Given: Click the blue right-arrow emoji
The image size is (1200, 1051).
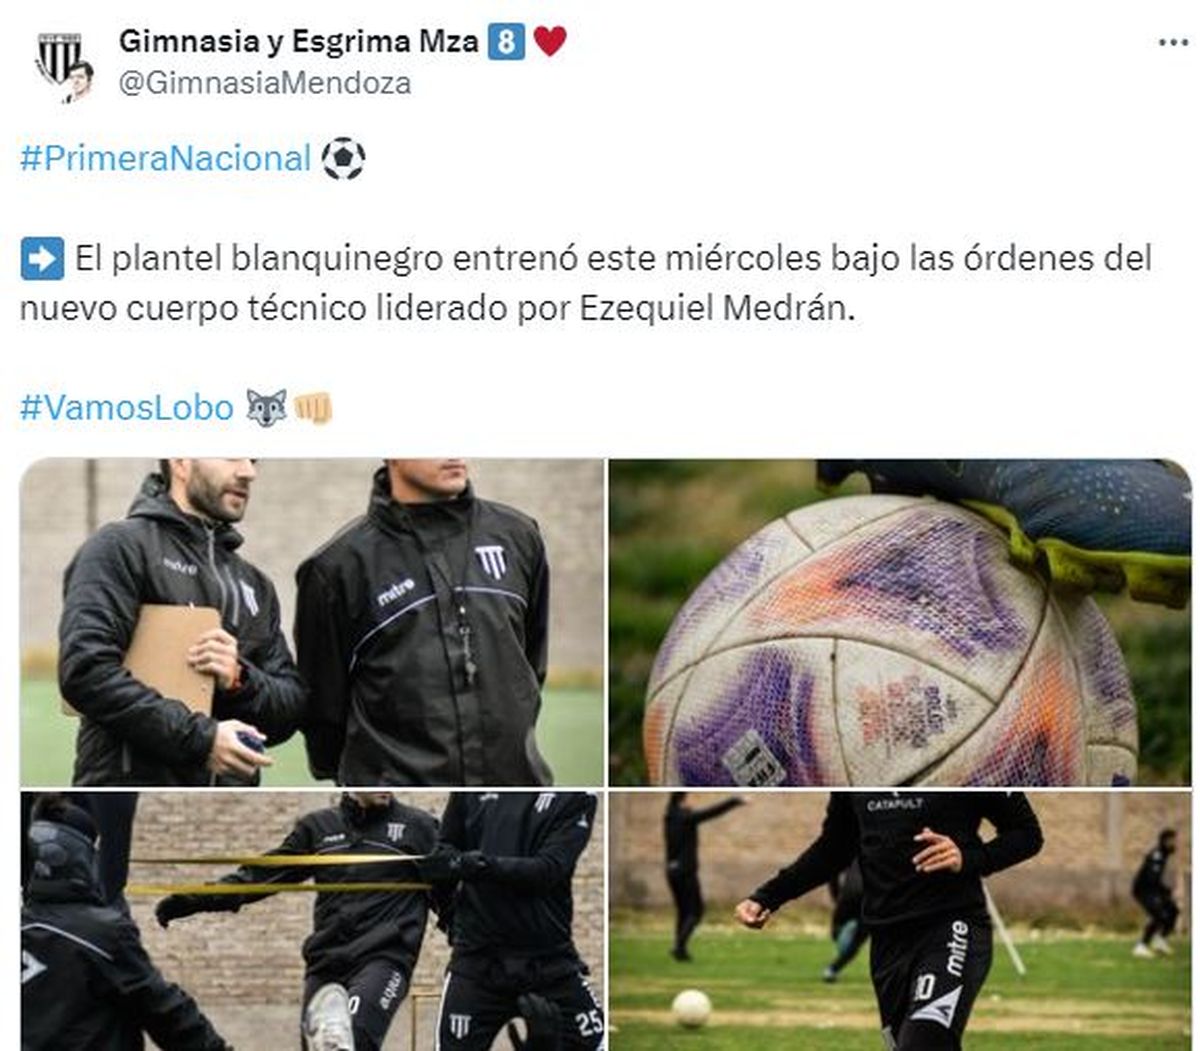Looking at the screenshot, I should click(42, 258).
